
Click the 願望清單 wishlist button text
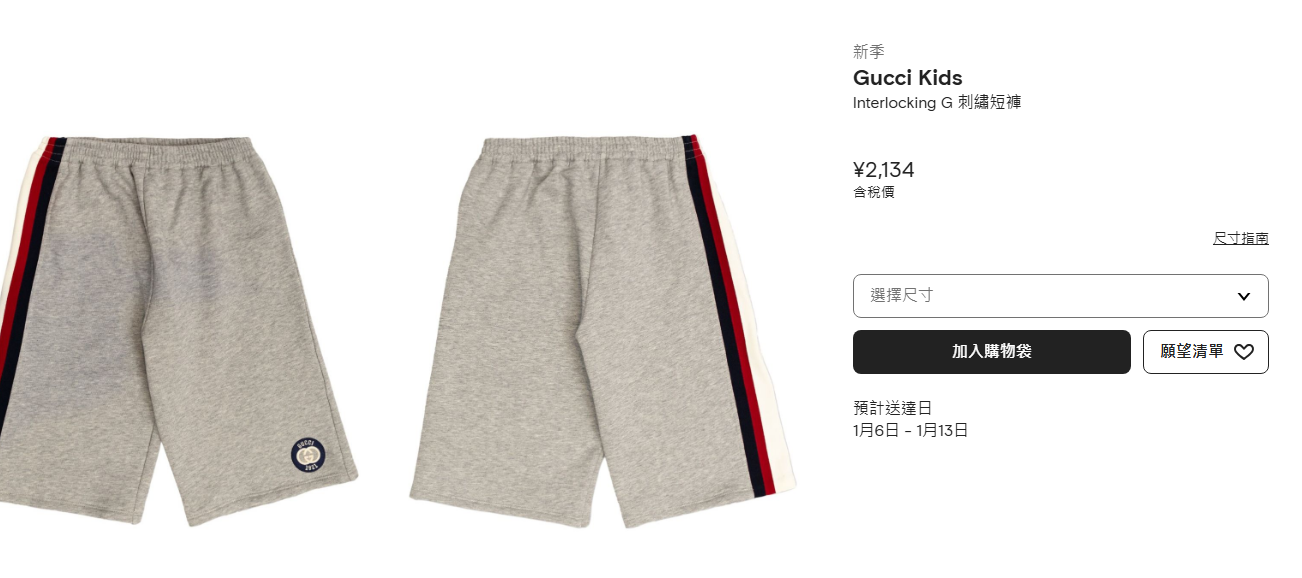[x=1192, y=352]
